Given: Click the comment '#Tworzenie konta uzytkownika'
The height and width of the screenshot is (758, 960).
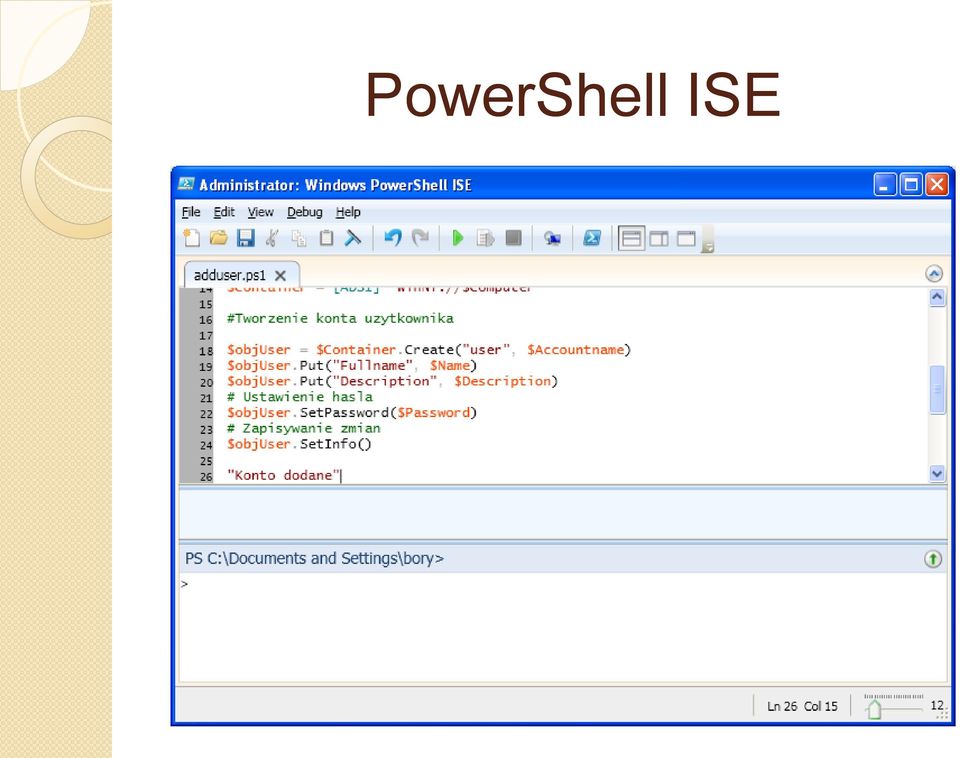Looking at the screenshot, I should [x=340, y=318].
